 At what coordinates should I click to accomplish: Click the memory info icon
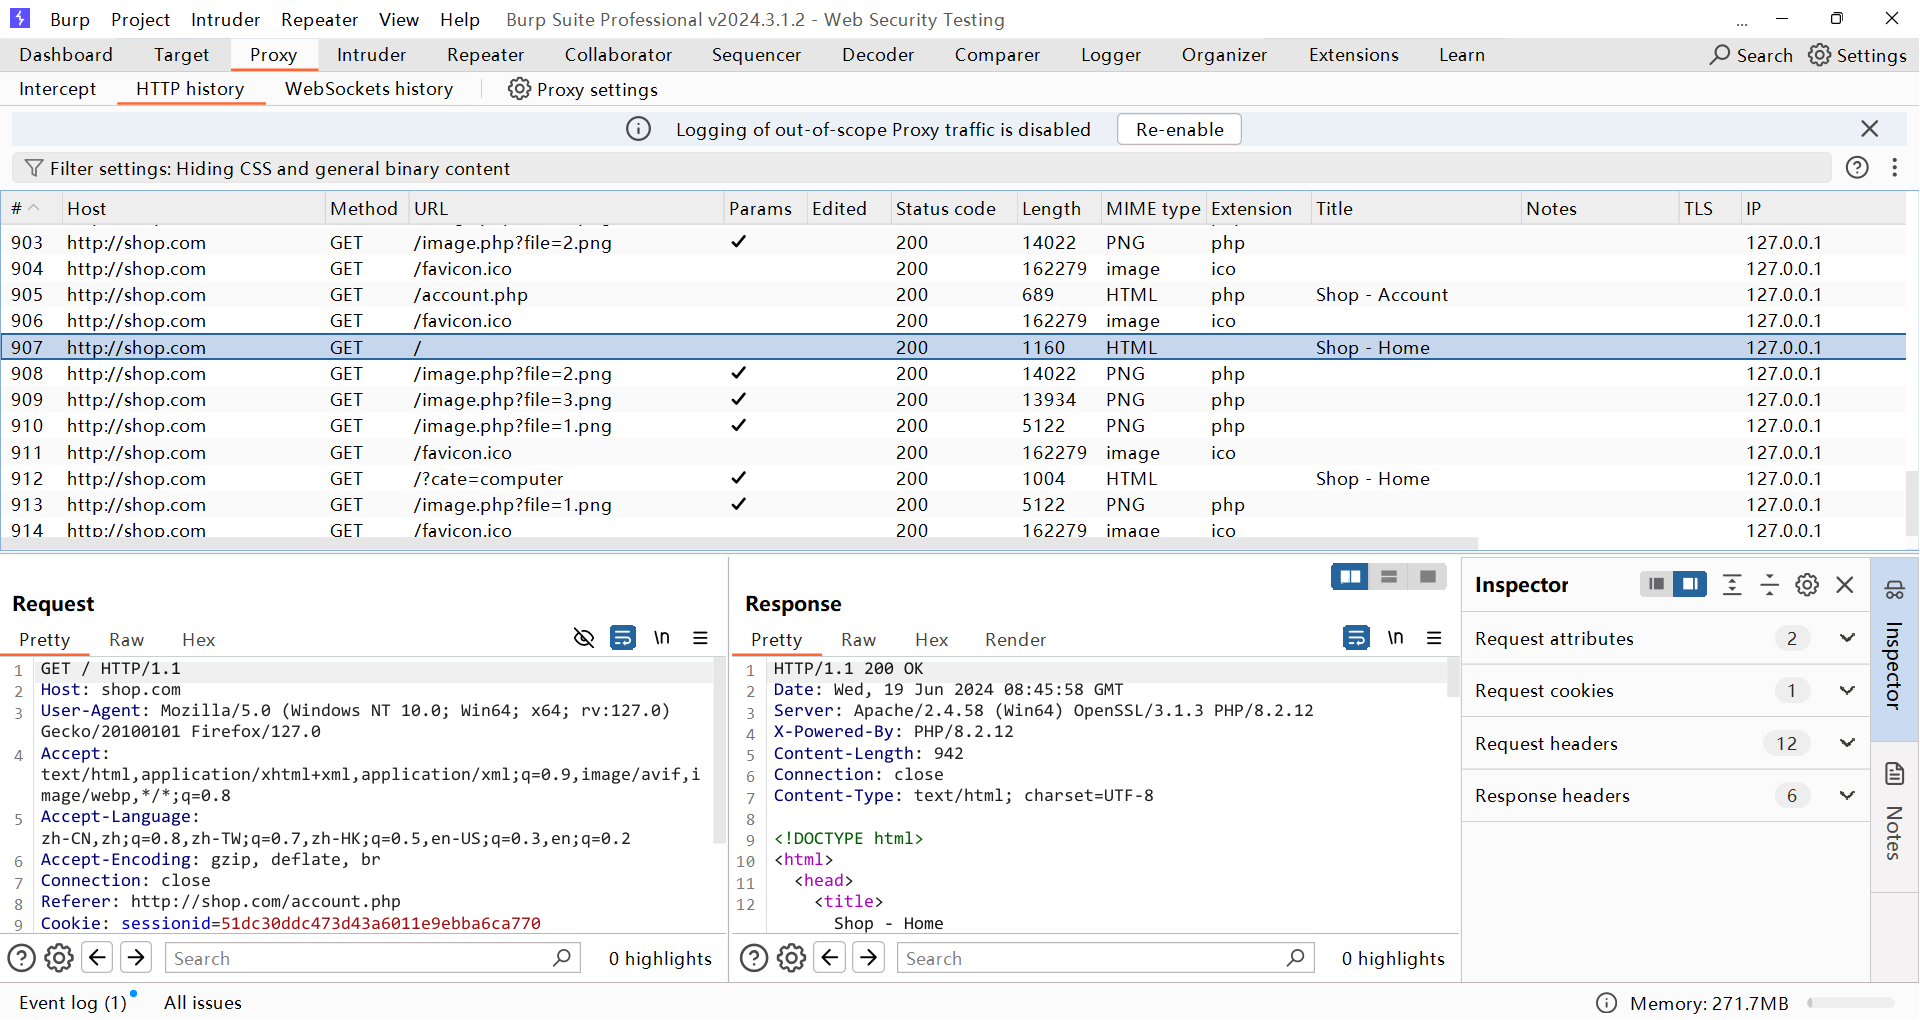click(x=1606, y=1003)
